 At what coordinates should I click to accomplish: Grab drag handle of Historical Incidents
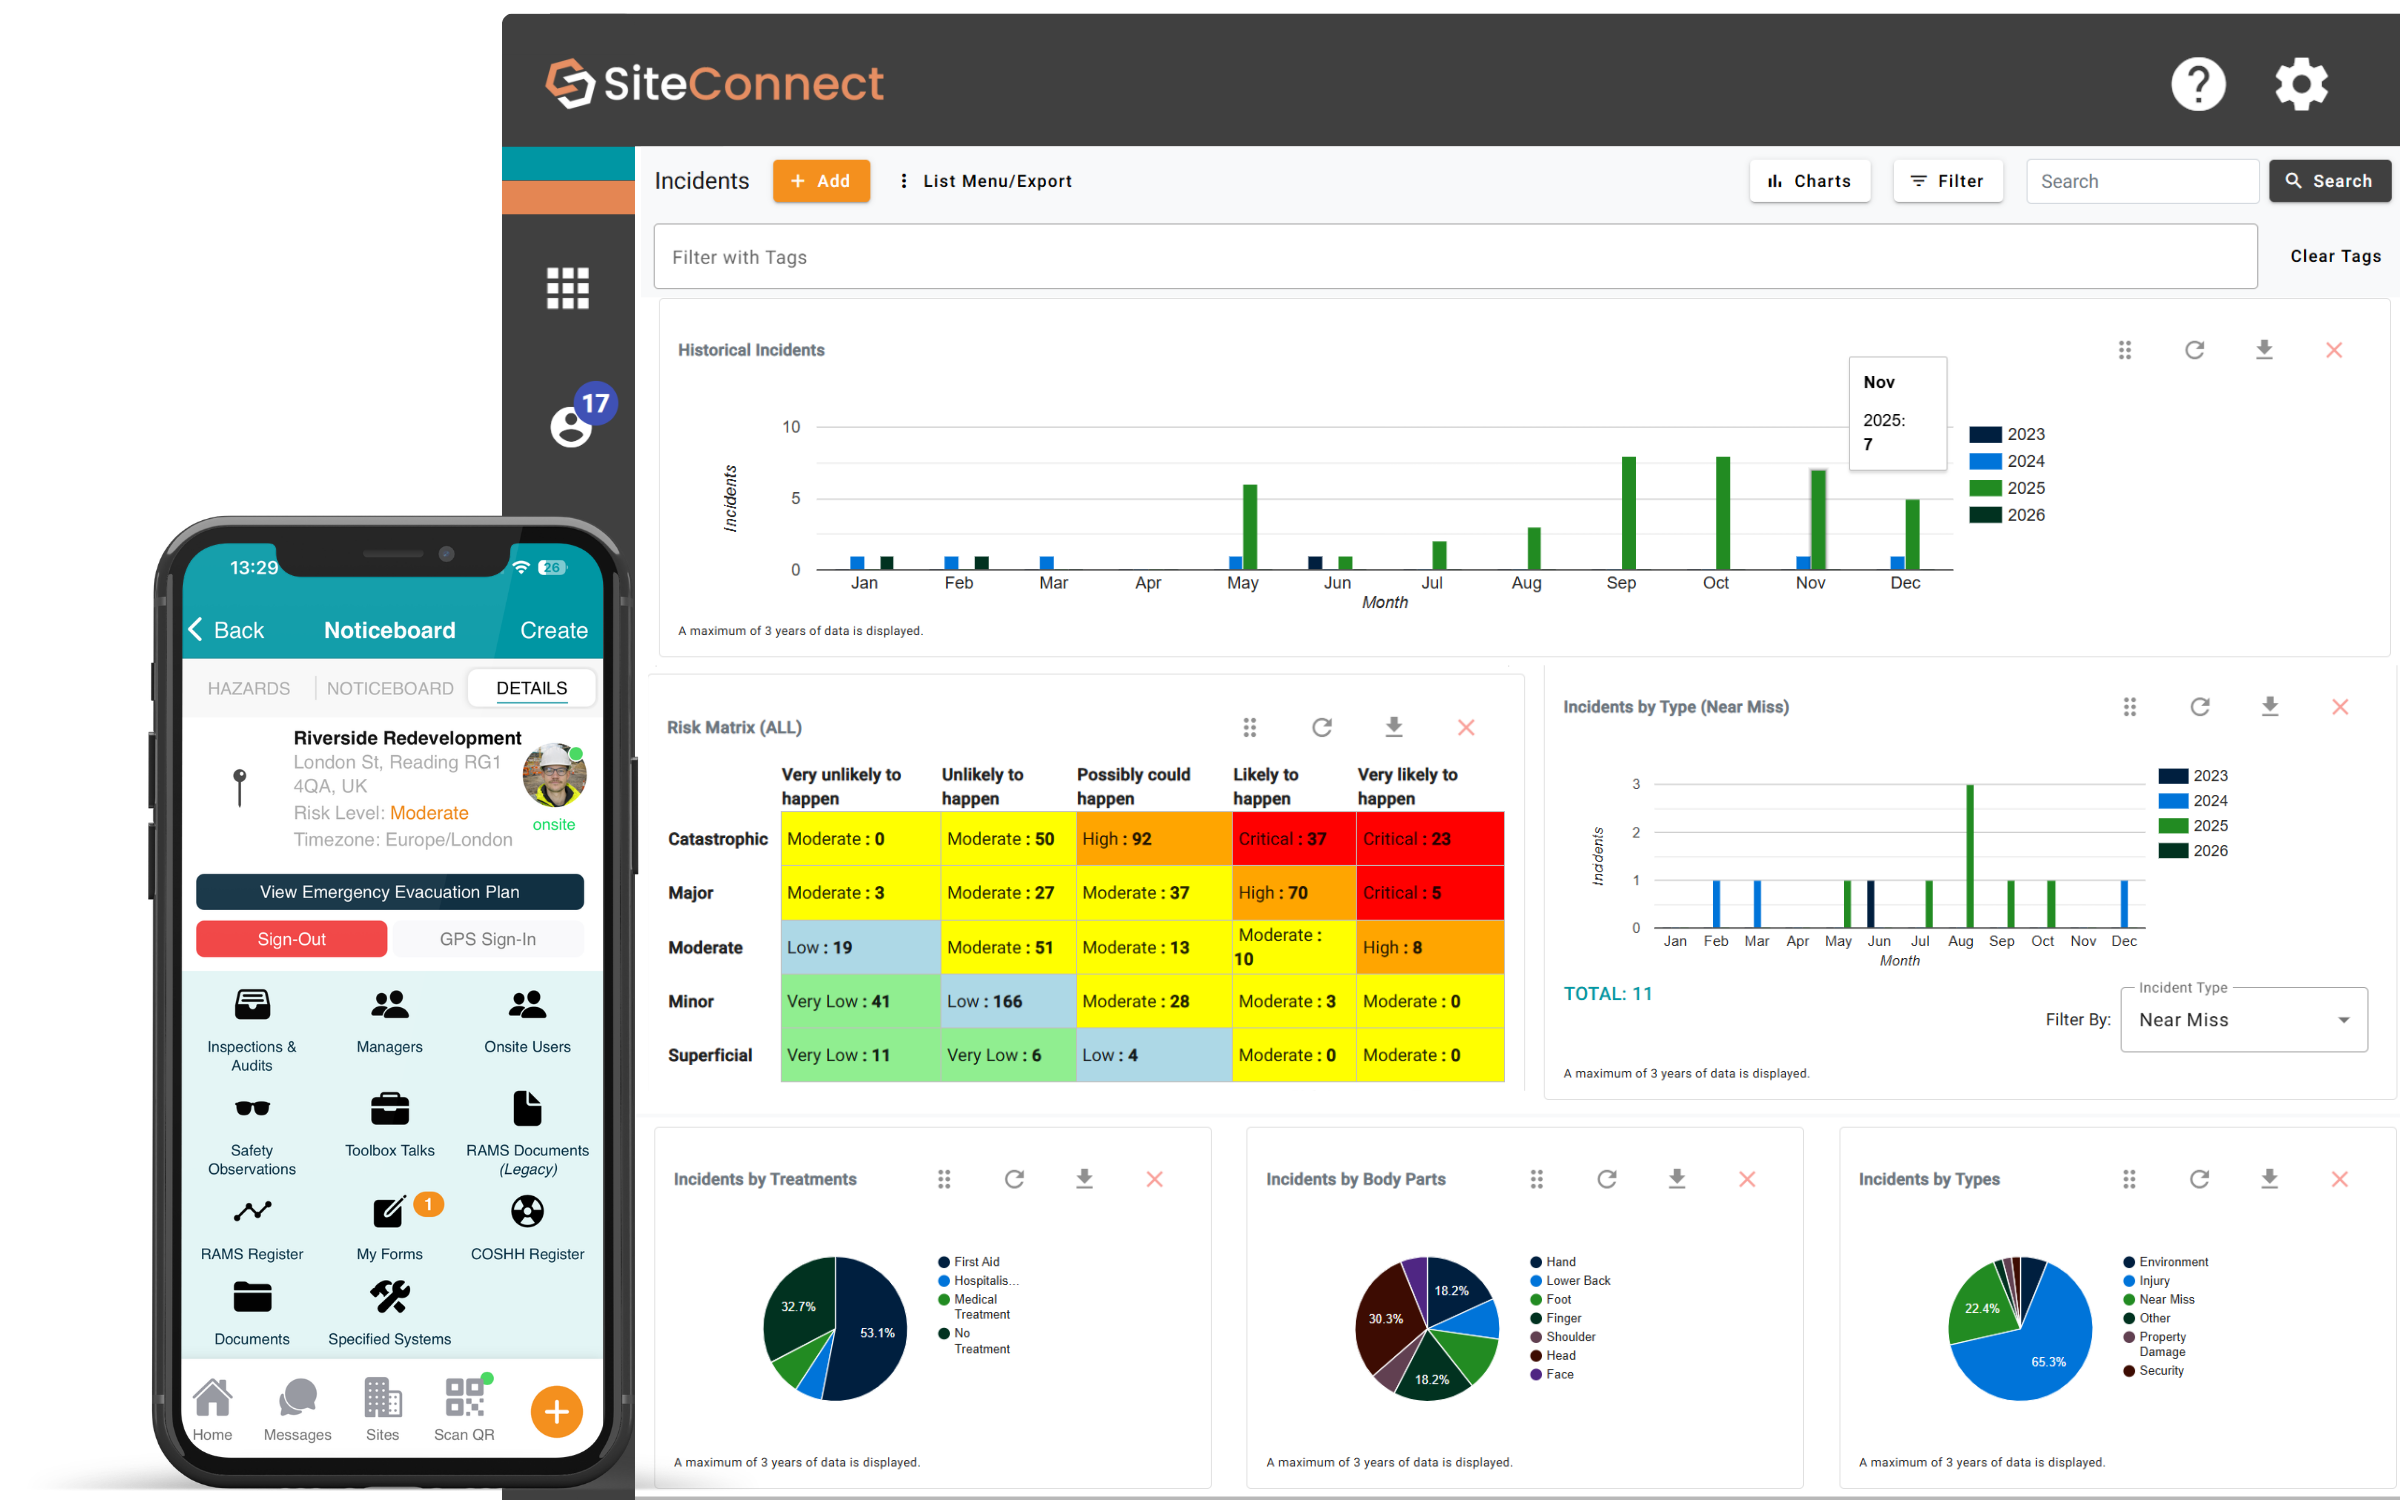coord(2125,350)
